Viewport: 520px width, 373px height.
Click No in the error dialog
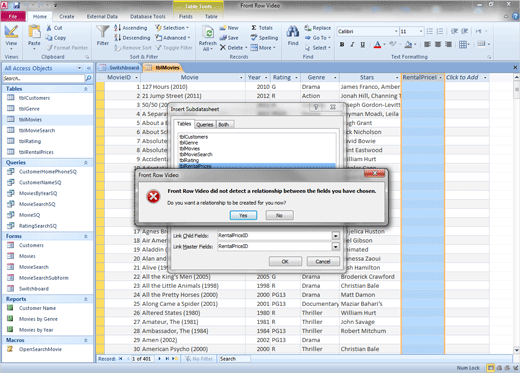[x=279, y=215]
